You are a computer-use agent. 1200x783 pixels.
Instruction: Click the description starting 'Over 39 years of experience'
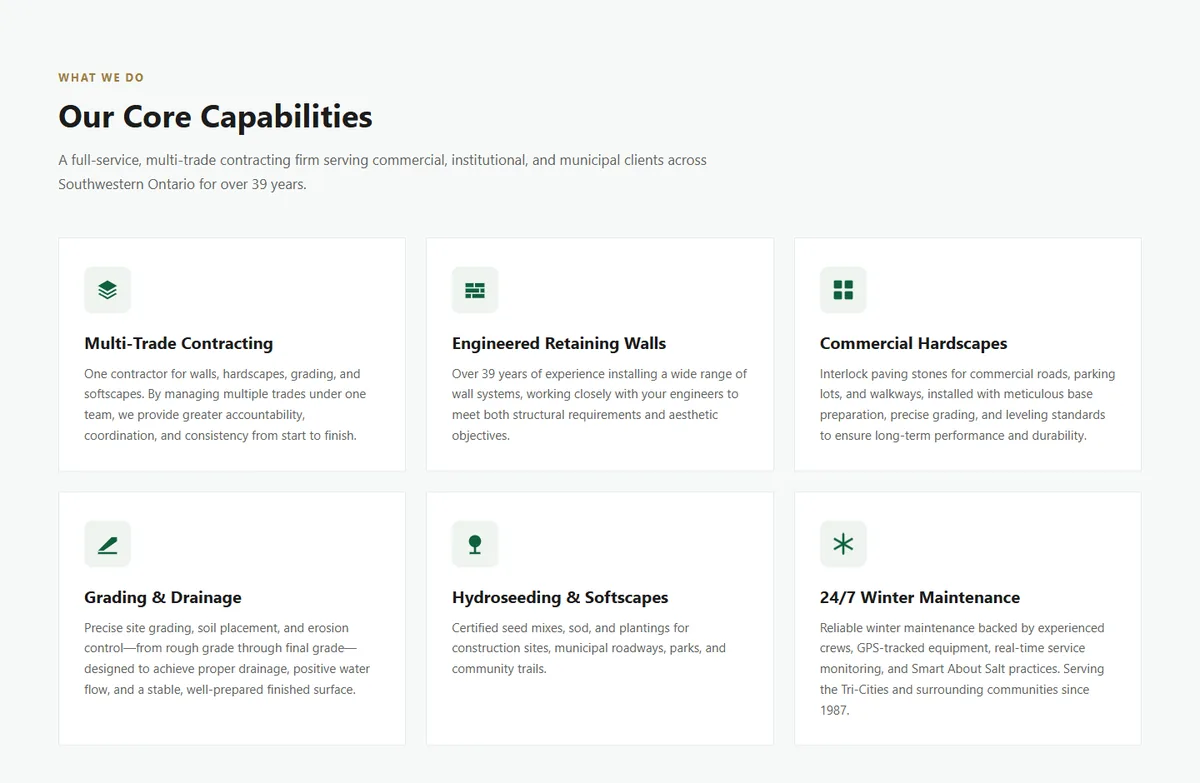pyautogui.click(x=600, y=404)
